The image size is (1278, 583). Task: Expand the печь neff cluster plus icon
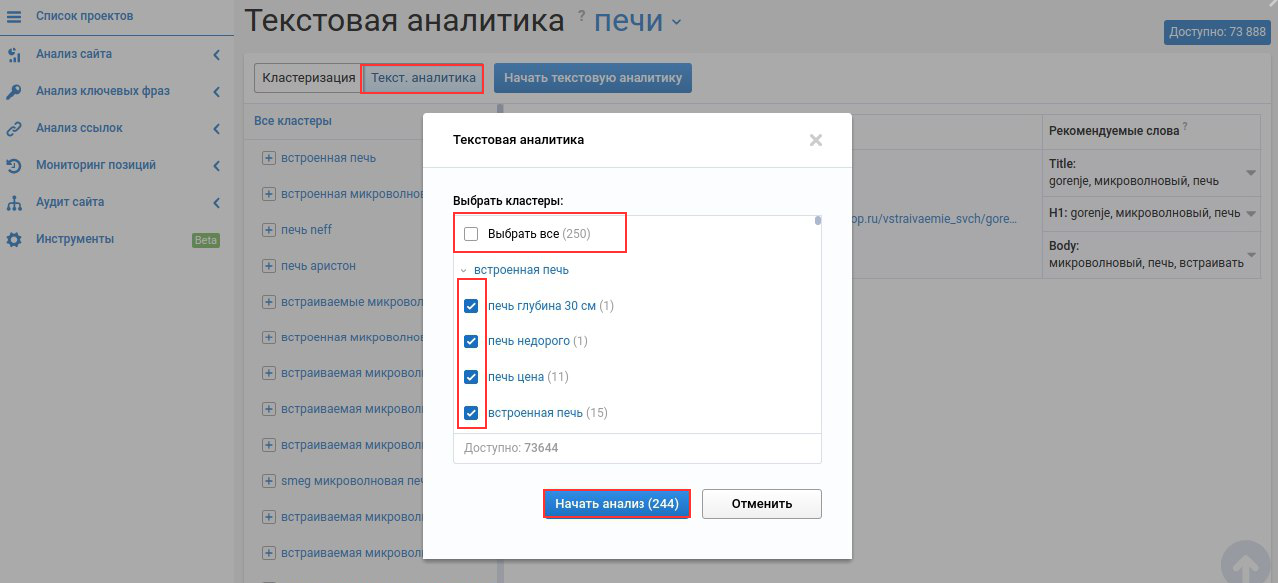[x=268, y=230]
